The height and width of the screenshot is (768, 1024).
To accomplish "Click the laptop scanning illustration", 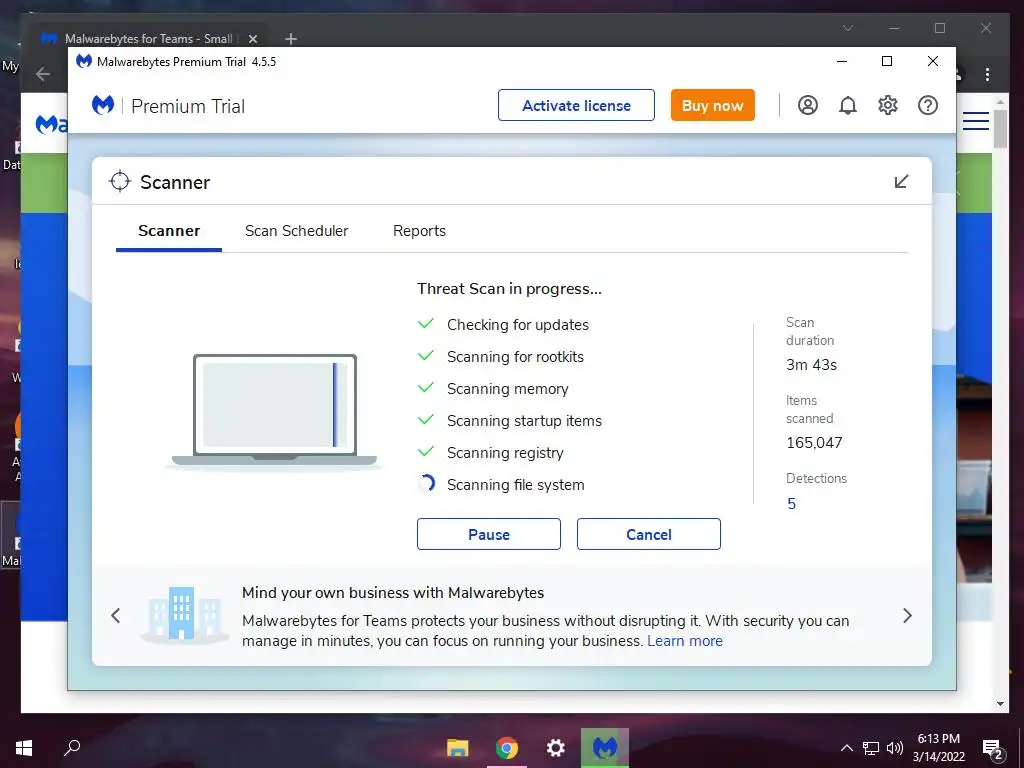I will pyautogui.click(x=274, y=411).
